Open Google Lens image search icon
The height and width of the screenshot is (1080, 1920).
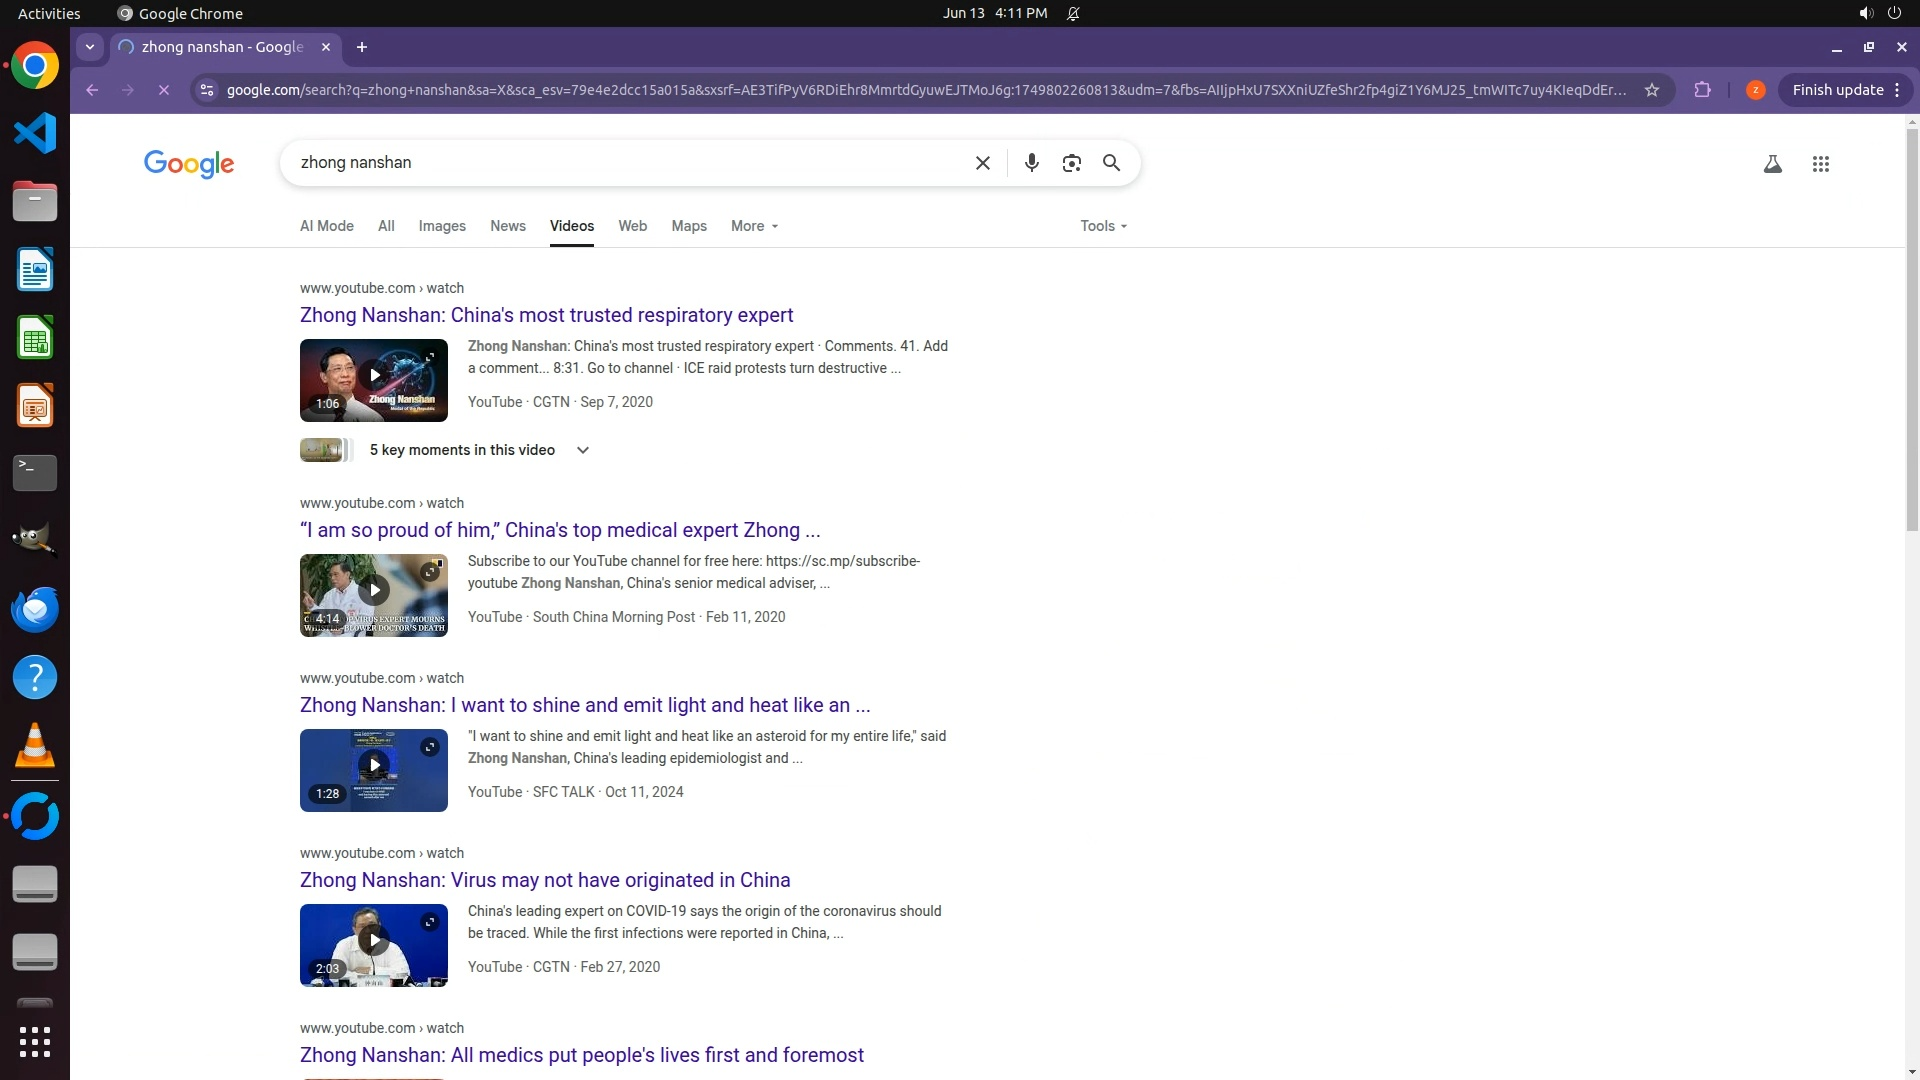[x=1071, y=163]
